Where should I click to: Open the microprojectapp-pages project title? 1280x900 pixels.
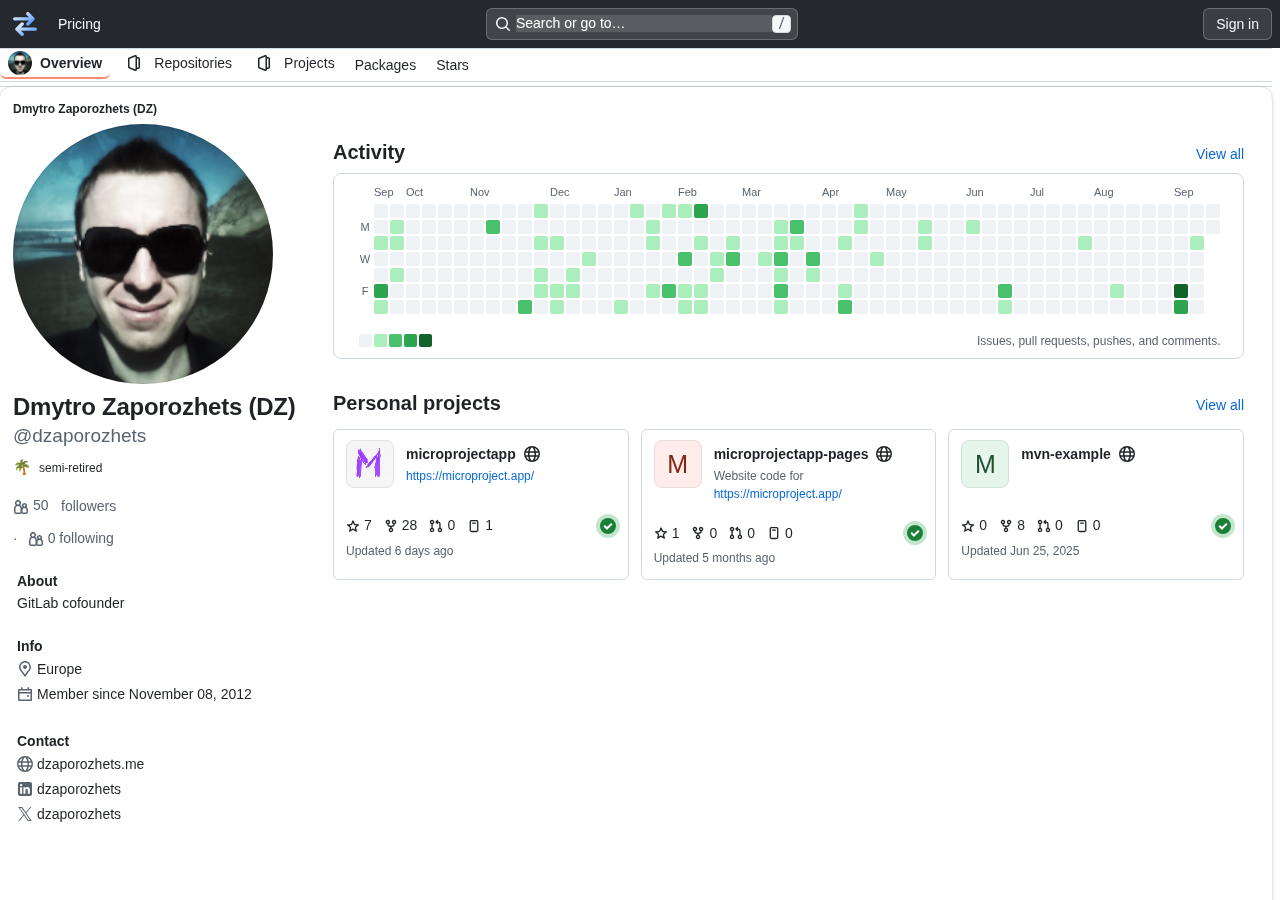(791, 454)
